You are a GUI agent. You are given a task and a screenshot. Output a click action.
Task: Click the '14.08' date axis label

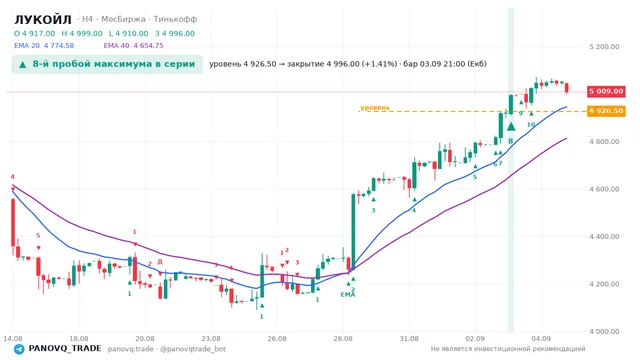[x=13, y=339]
